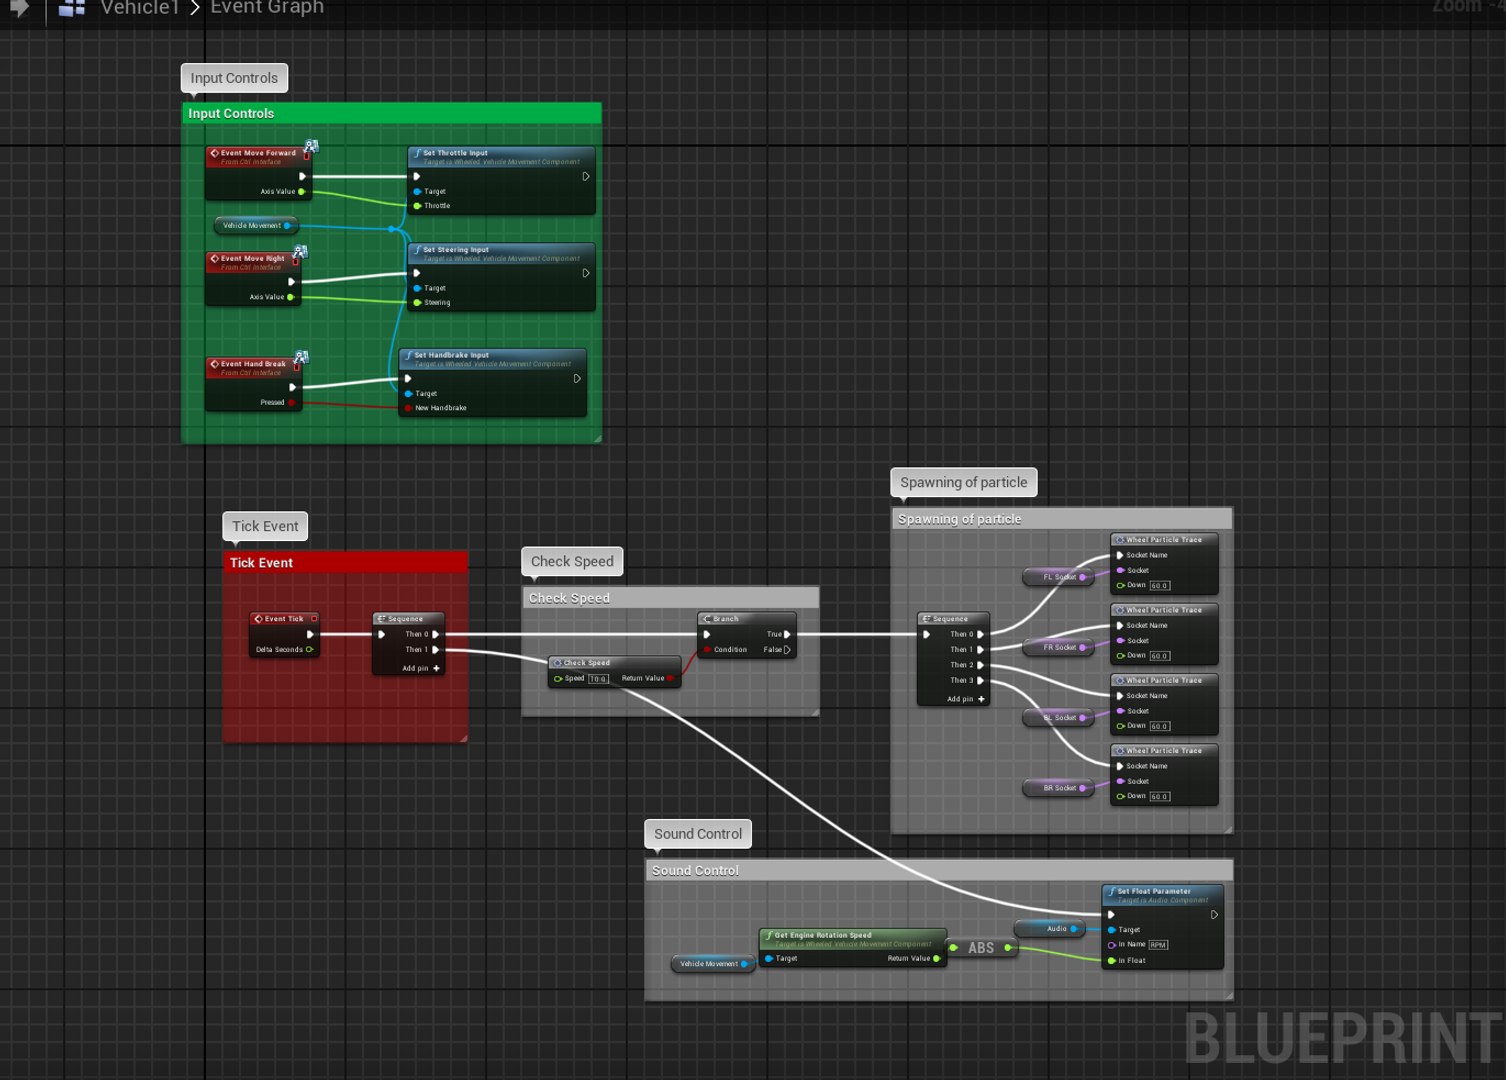The height and width of the screenshot is (1080, 1506).
Task: Select the FL Socket variable node
Action: click(1059, 577)
